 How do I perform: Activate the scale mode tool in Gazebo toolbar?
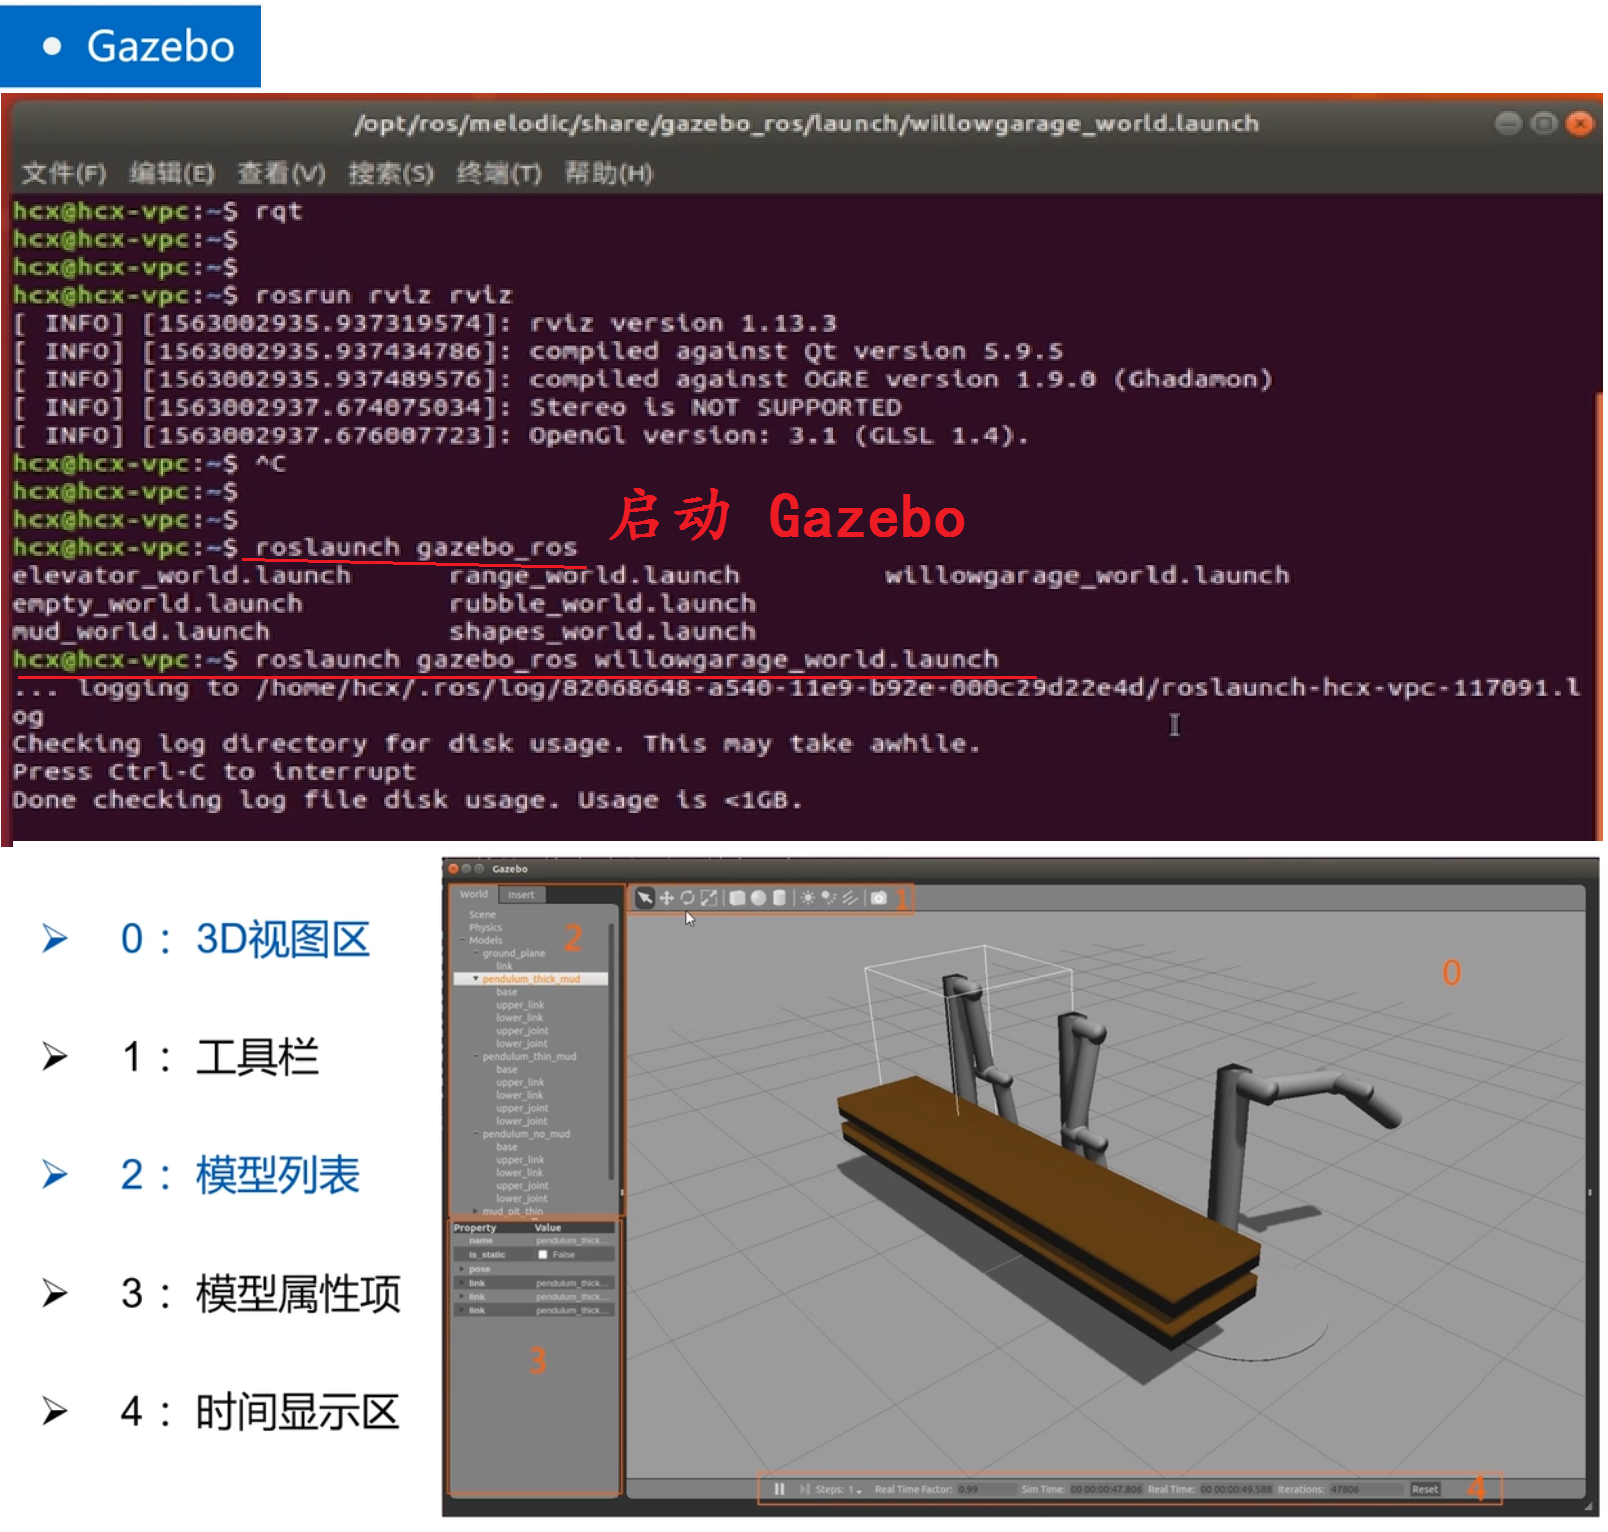click(x=709, y=898)
